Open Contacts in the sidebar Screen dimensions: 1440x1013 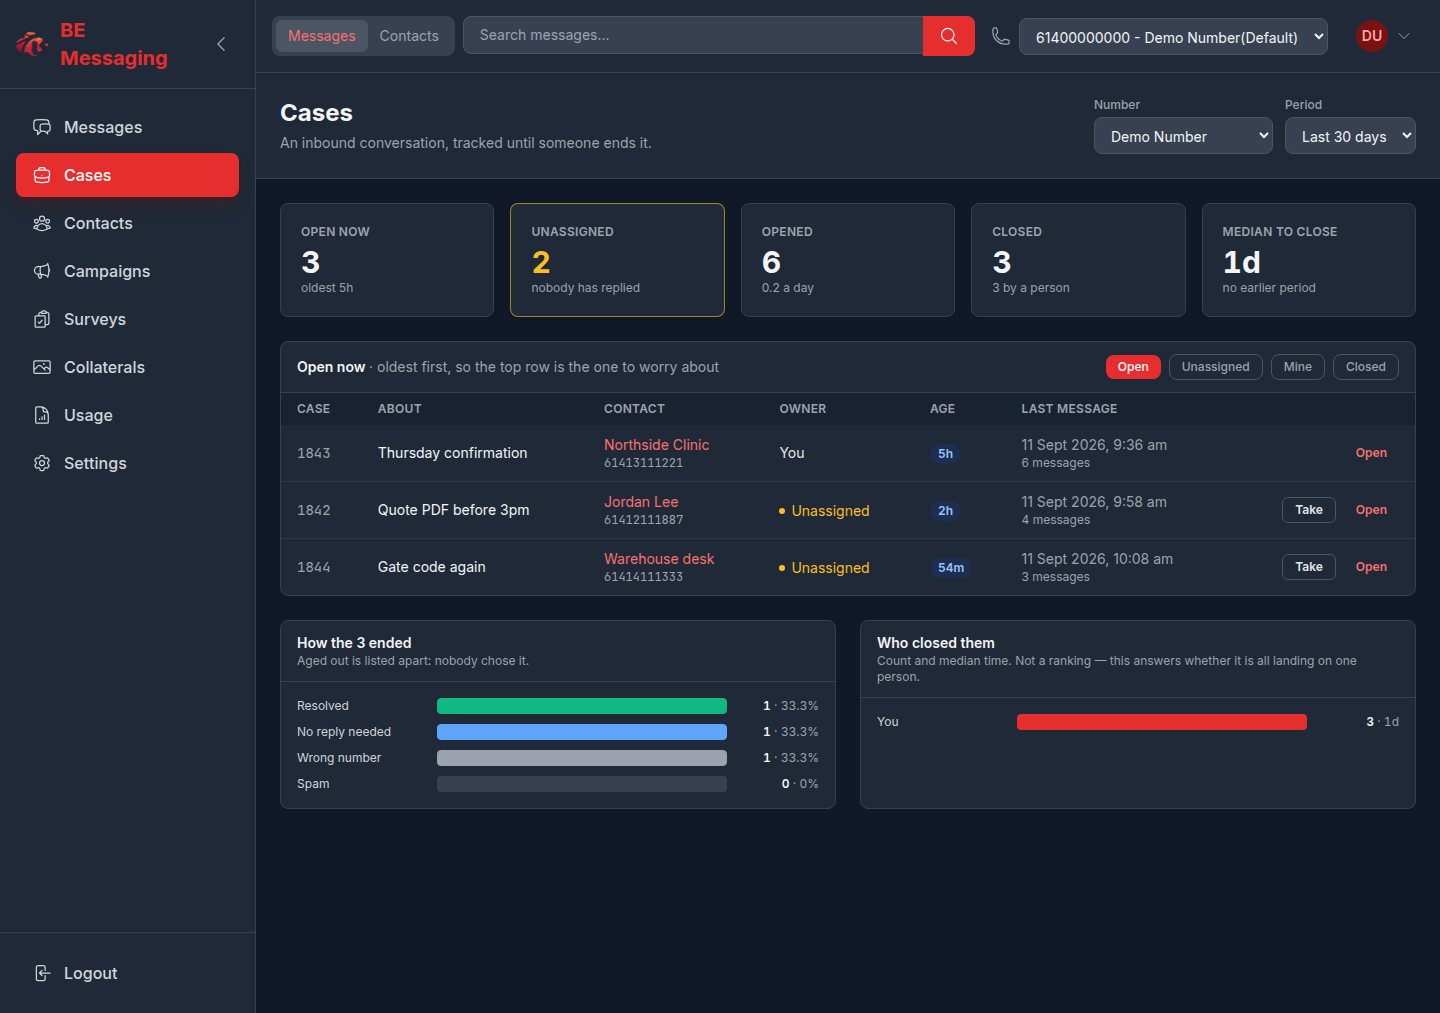(x=127, y=223)
